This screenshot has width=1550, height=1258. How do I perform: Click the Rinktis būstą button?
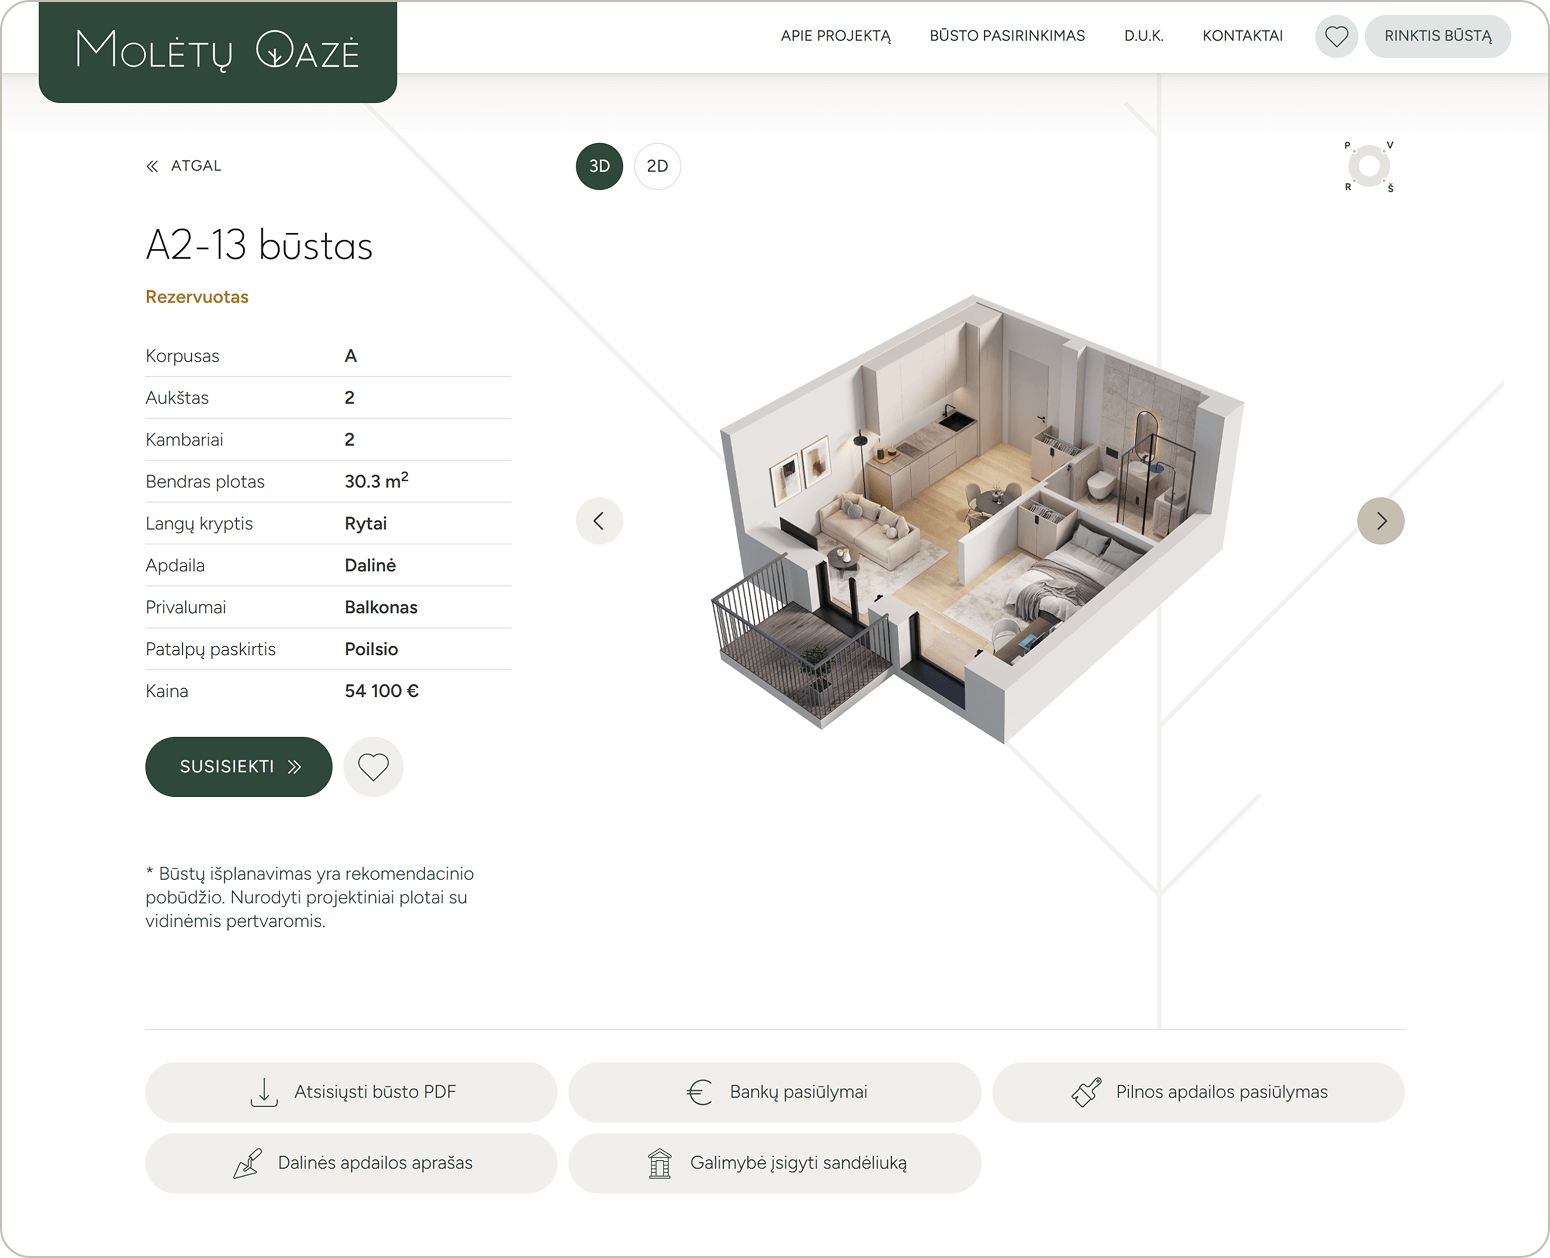1437,36
